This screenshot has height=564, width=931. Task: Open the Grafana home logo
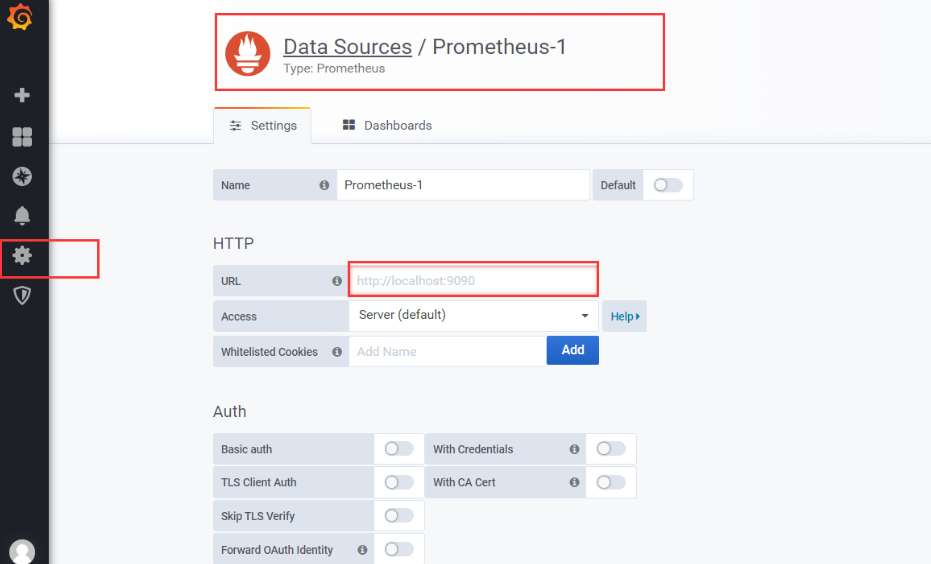coord(20,16)
